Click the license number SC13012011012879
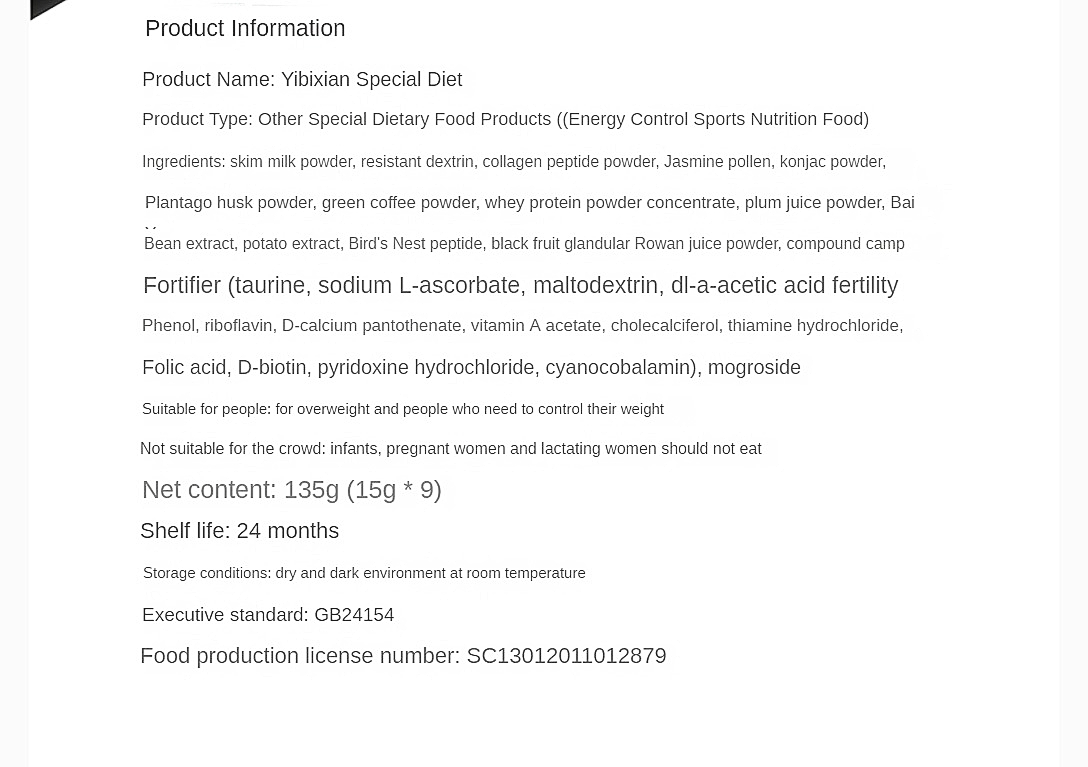This screenshot has width=1088, height=767. pyautogui.click(x=566, y=656)
